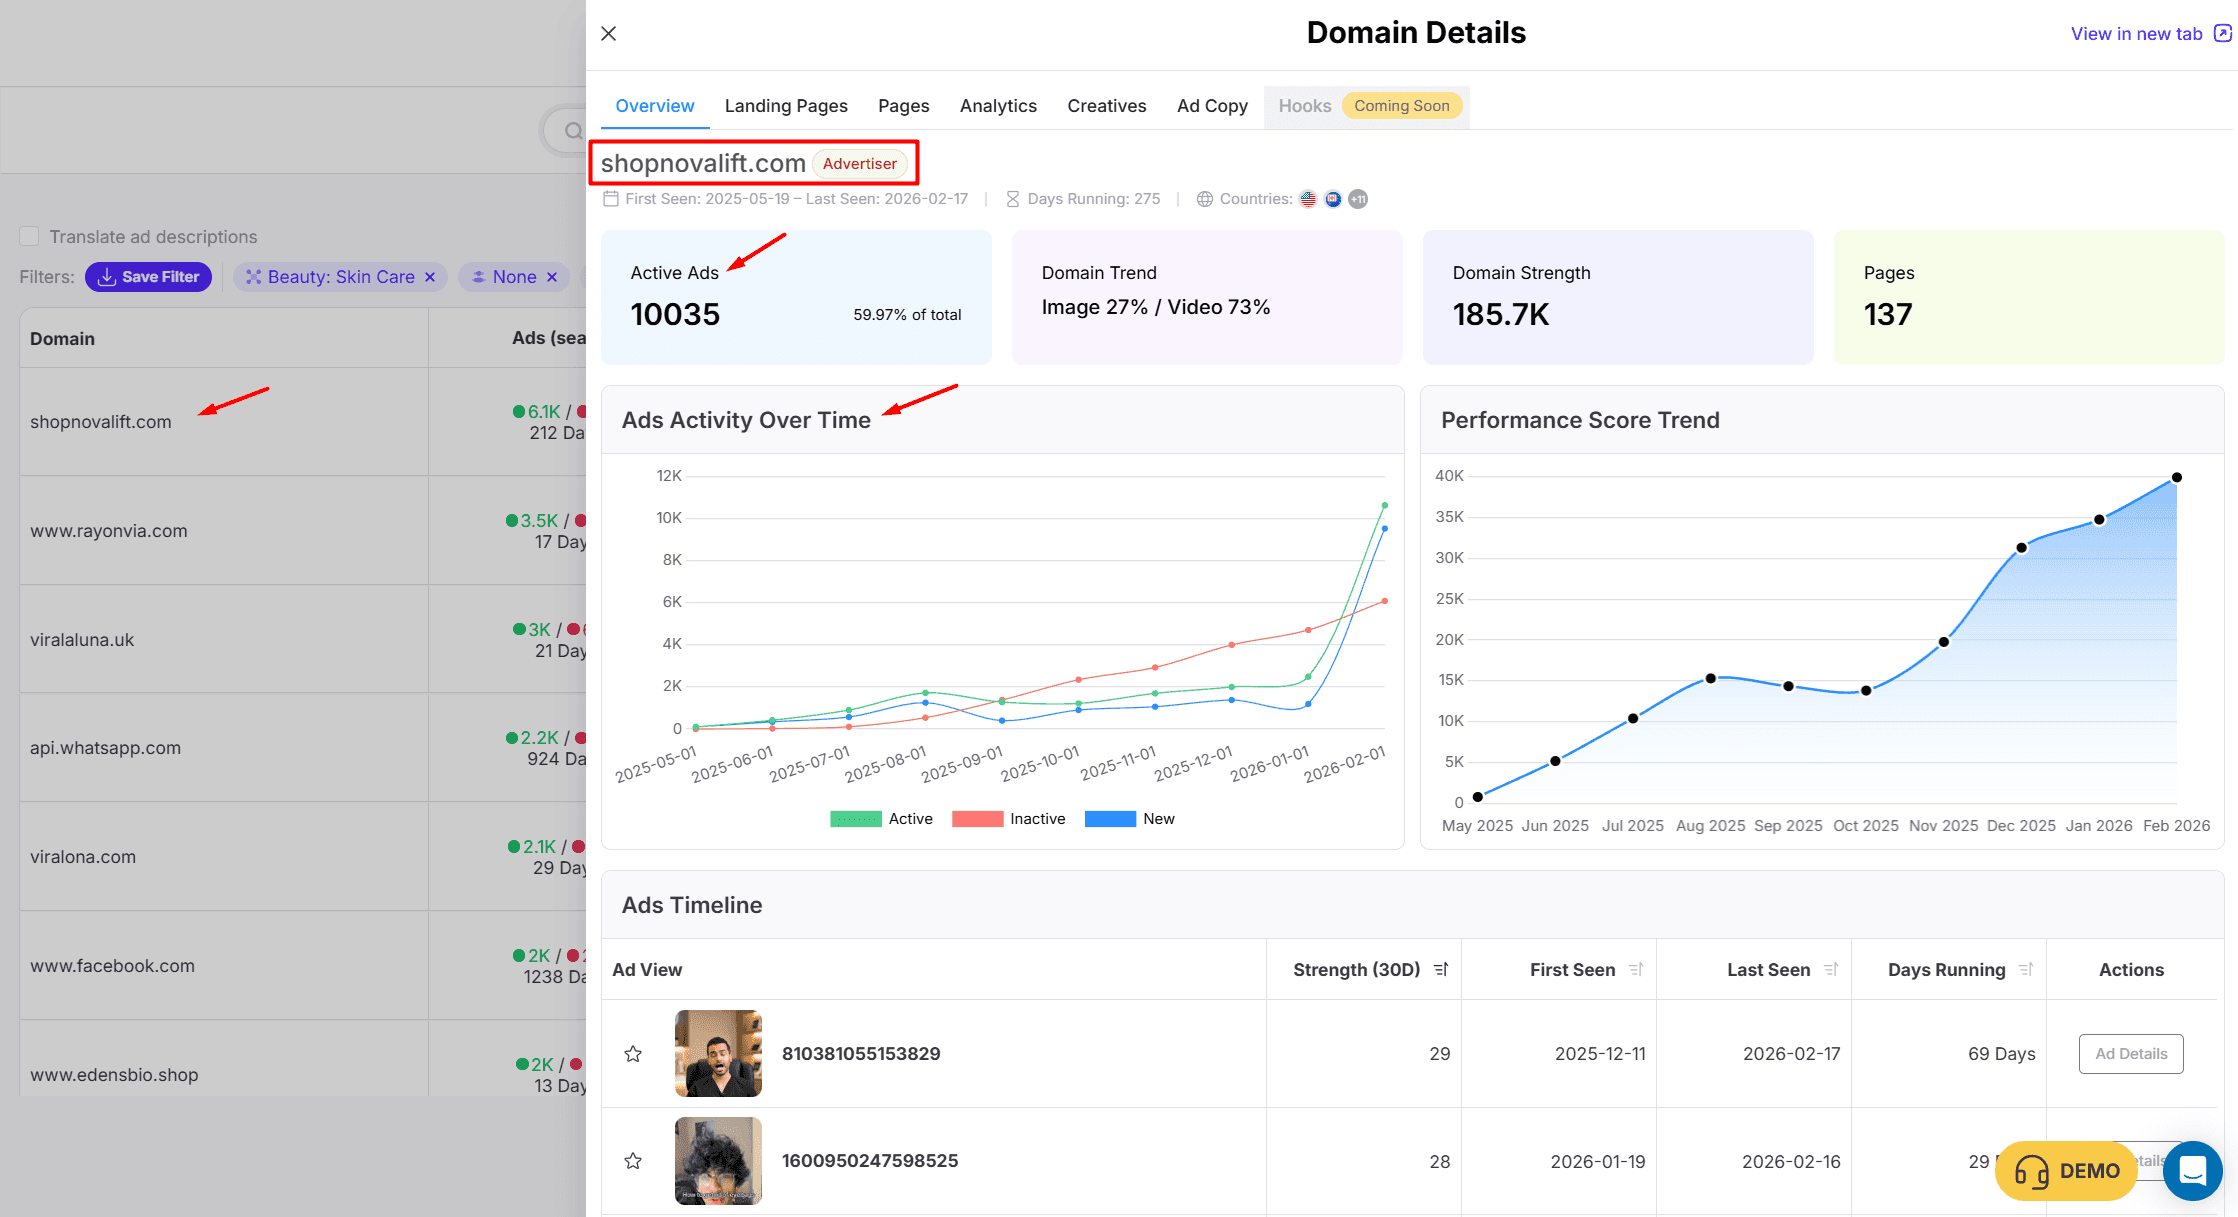Click the open-in-new-tab arrow icon
The image size is (2238, 1217).
click(2222, 33)
